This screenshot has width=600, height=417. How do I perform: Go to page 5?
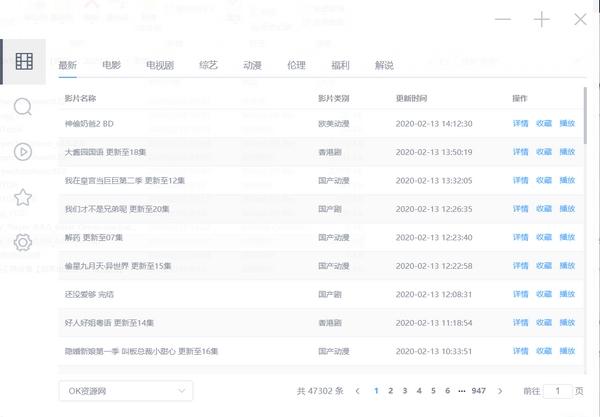coord(433,391)
